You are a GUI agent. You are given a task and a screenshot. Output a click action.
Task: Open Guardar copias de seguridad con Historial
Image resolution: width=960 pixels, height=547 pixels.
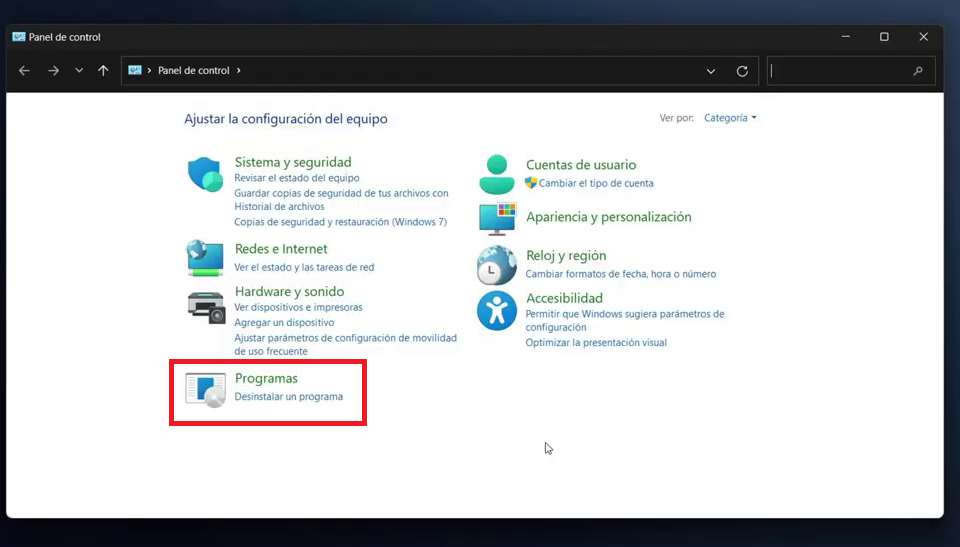tap(341, 200)
